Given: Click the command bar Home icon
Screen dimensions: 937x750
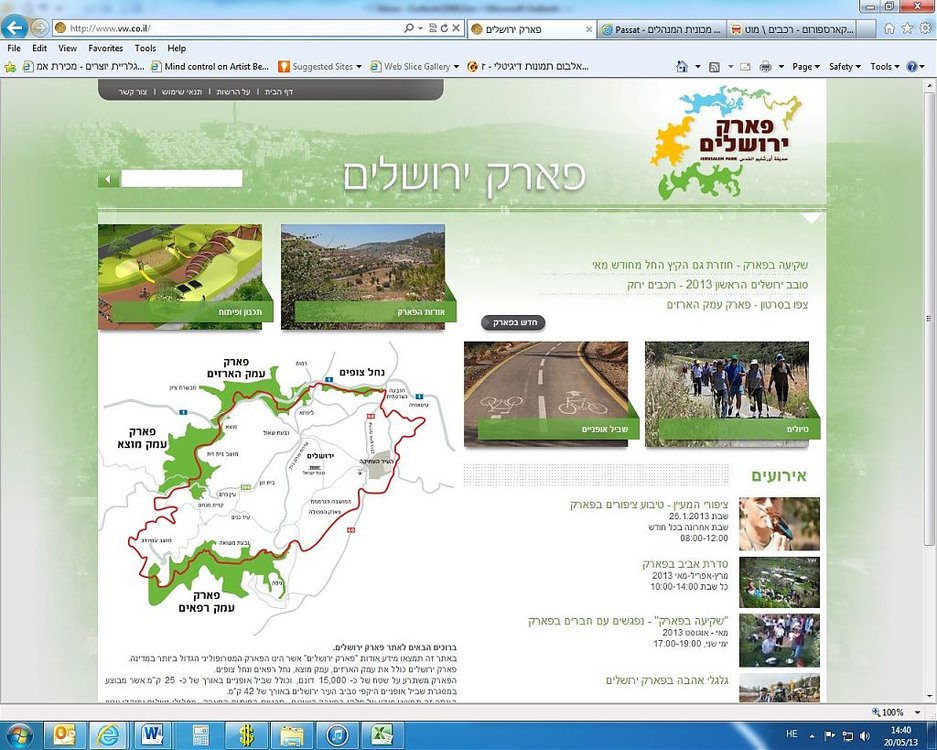Looking at the screenshot, I should coord(682,67).
